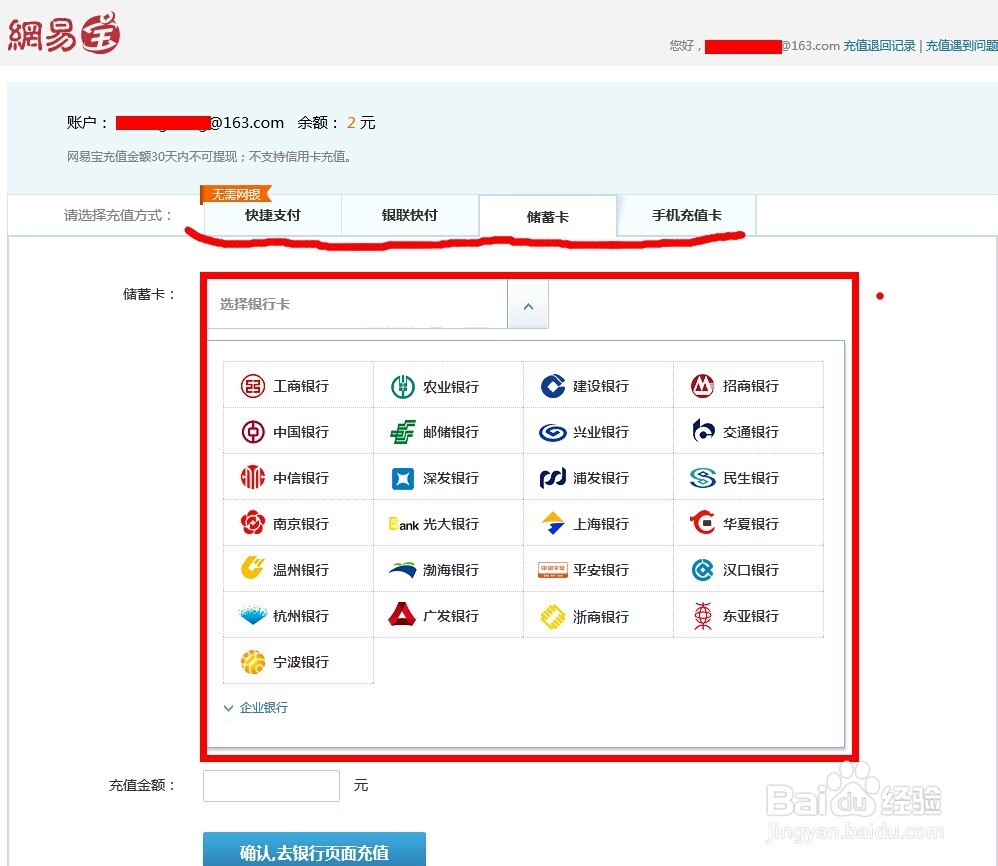Click the account balance value 2 元
The image size is (998, 866).
pyautogui.click(x=361, y=123)
